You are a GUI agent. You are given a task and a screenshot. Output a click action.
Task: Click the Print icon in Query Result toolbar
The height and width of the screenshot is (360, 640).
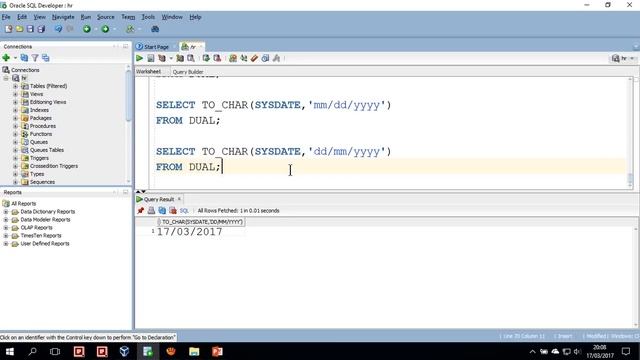click(x=151, y=211)
